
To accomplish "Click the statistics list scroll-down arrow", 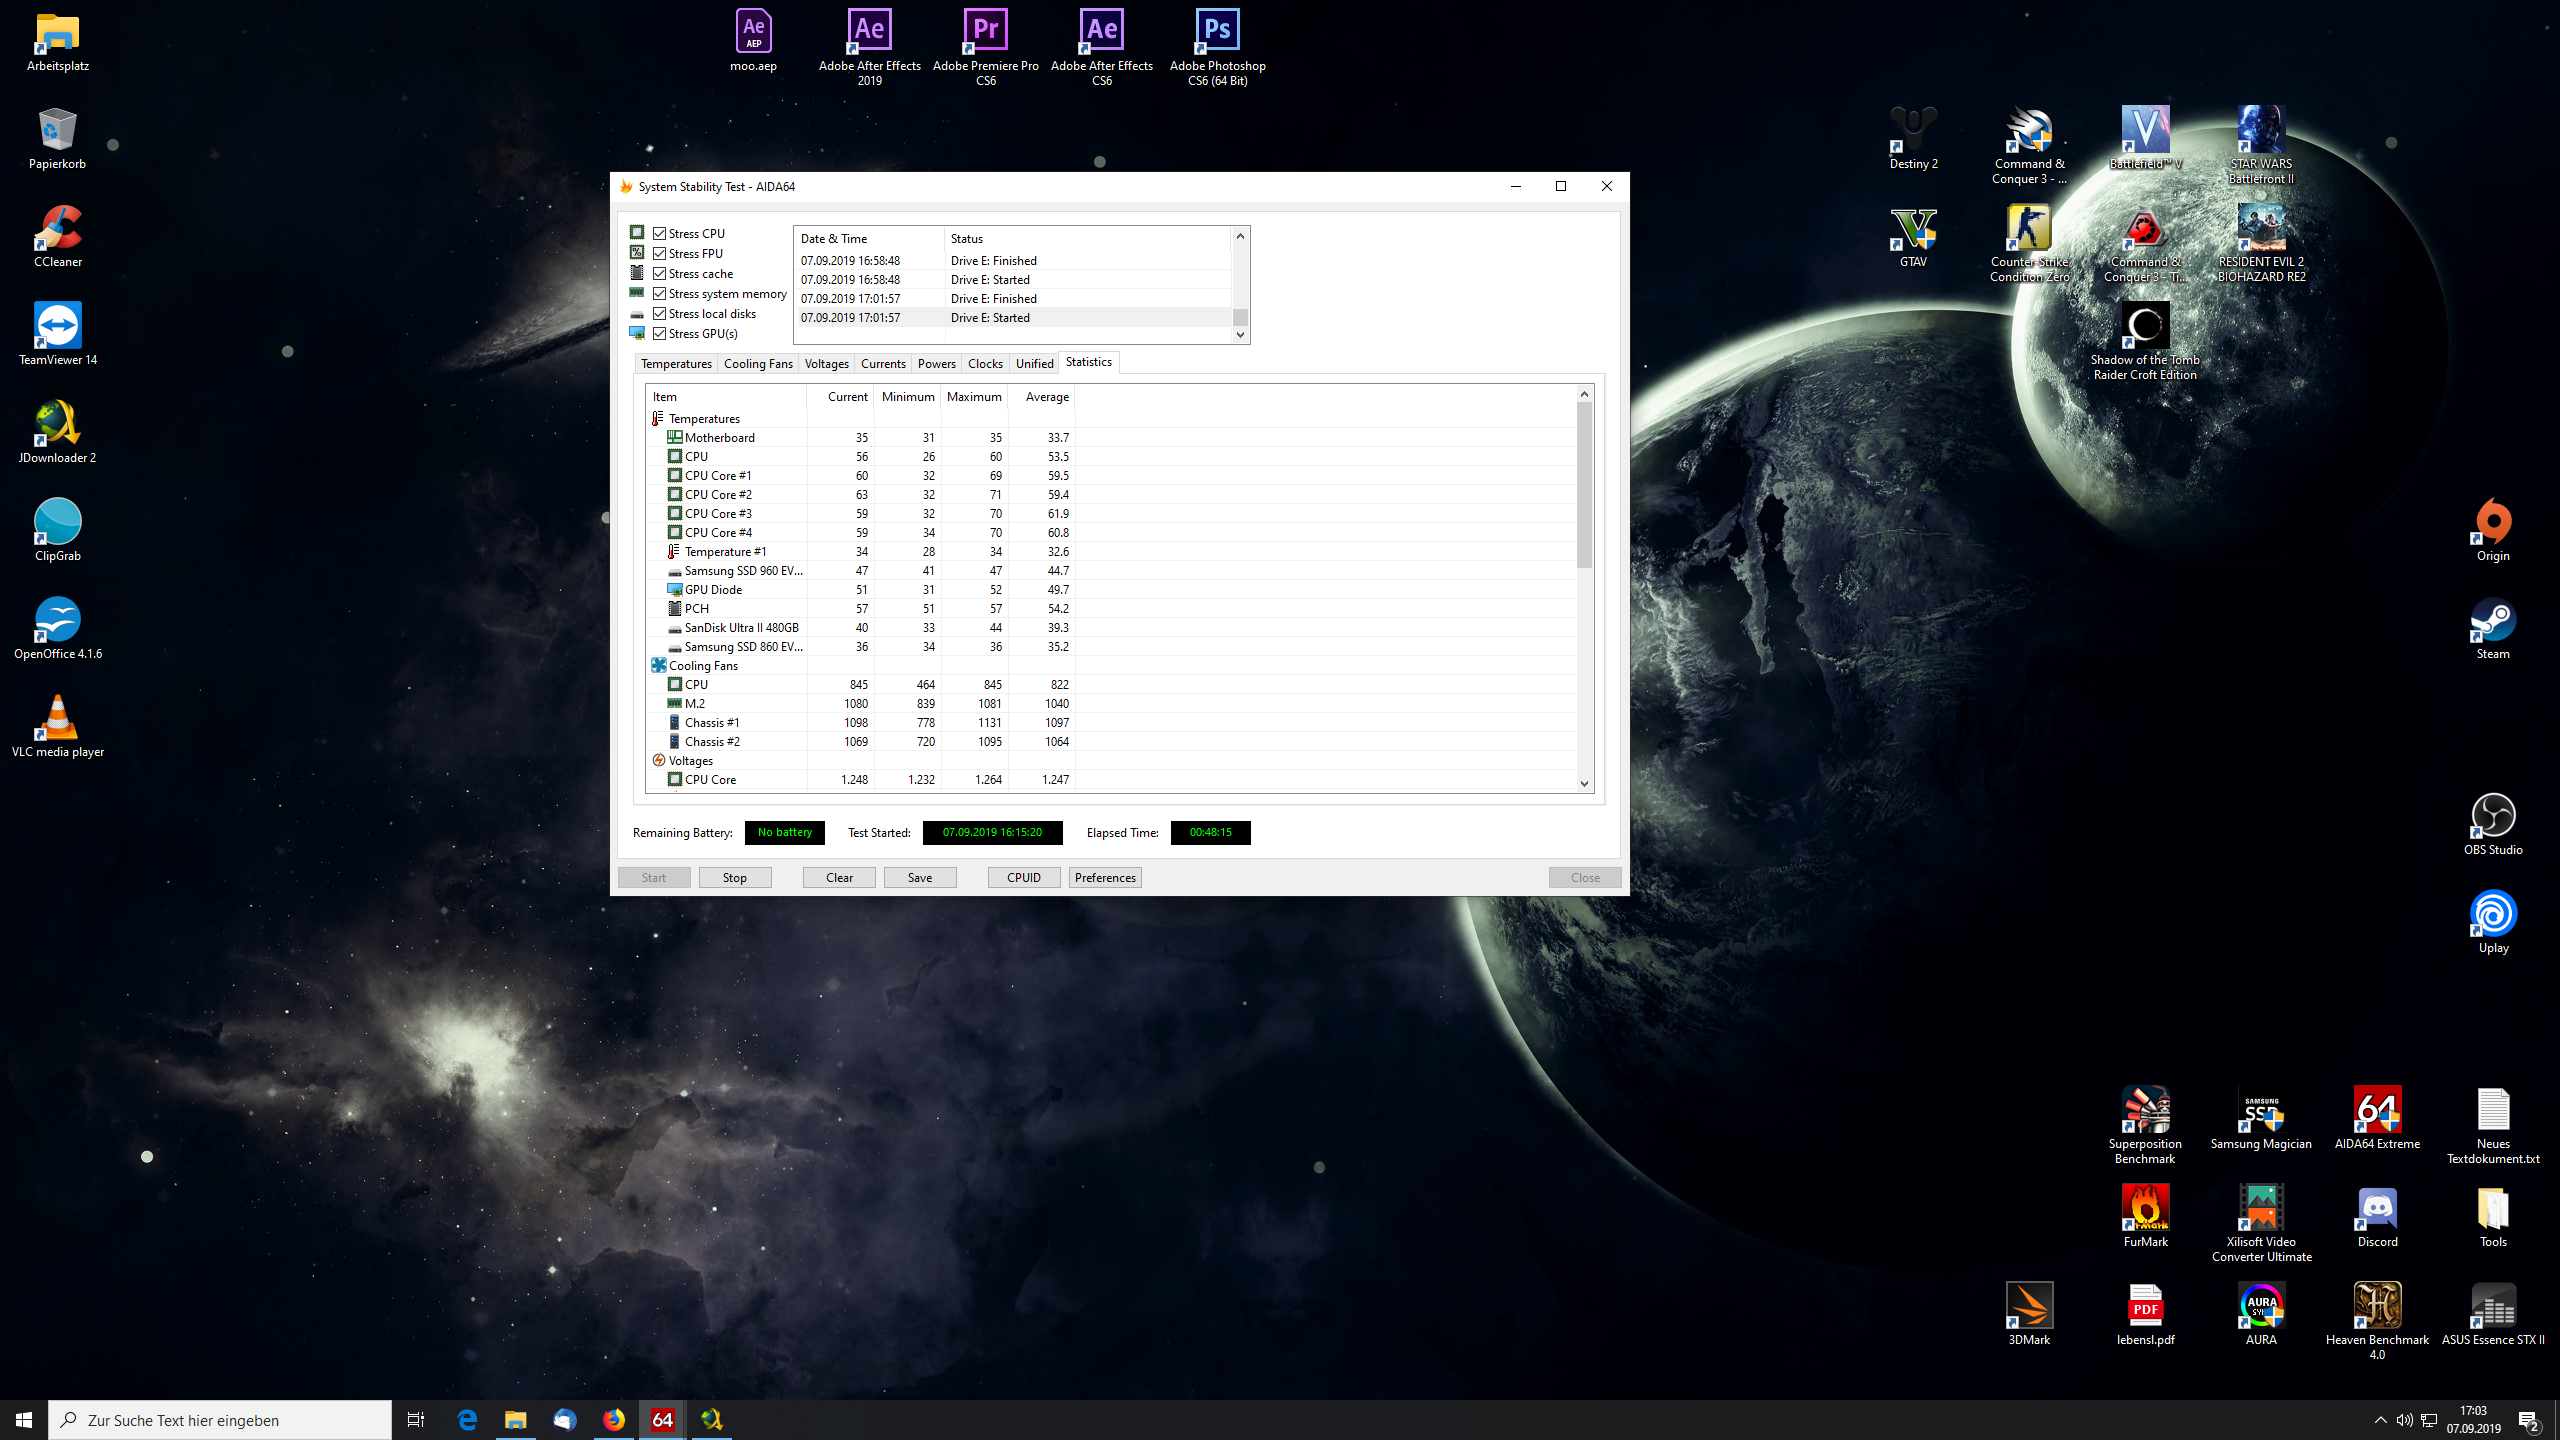I will point(1584,783).
